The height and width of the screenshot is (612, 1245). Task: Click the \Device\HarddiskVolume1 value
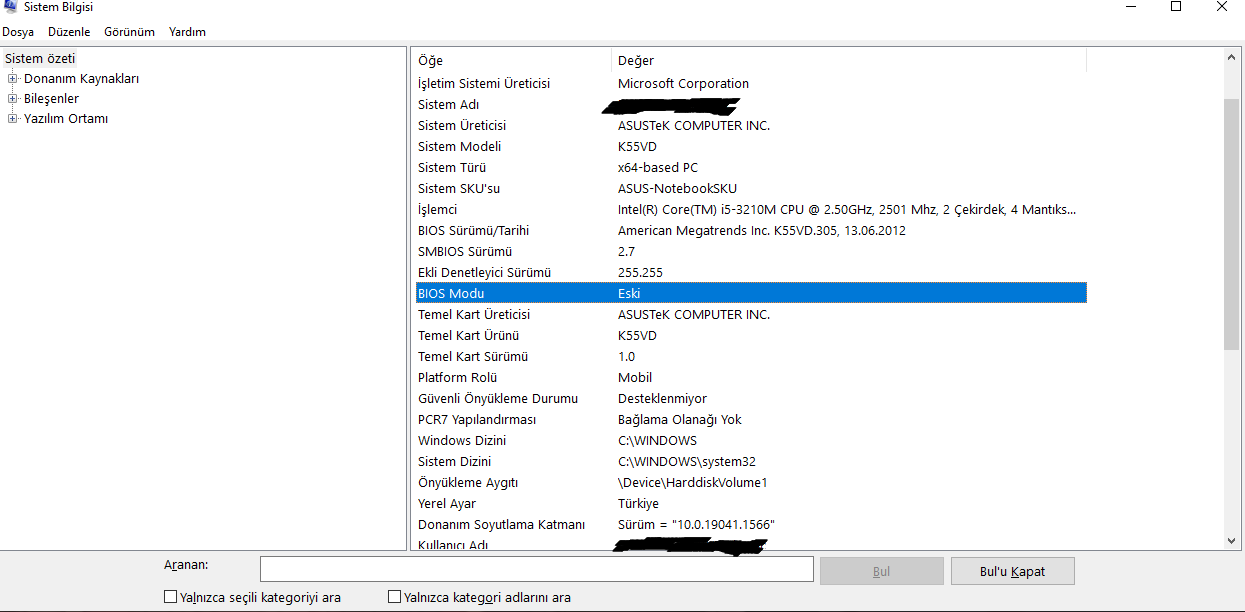(693, 482)
